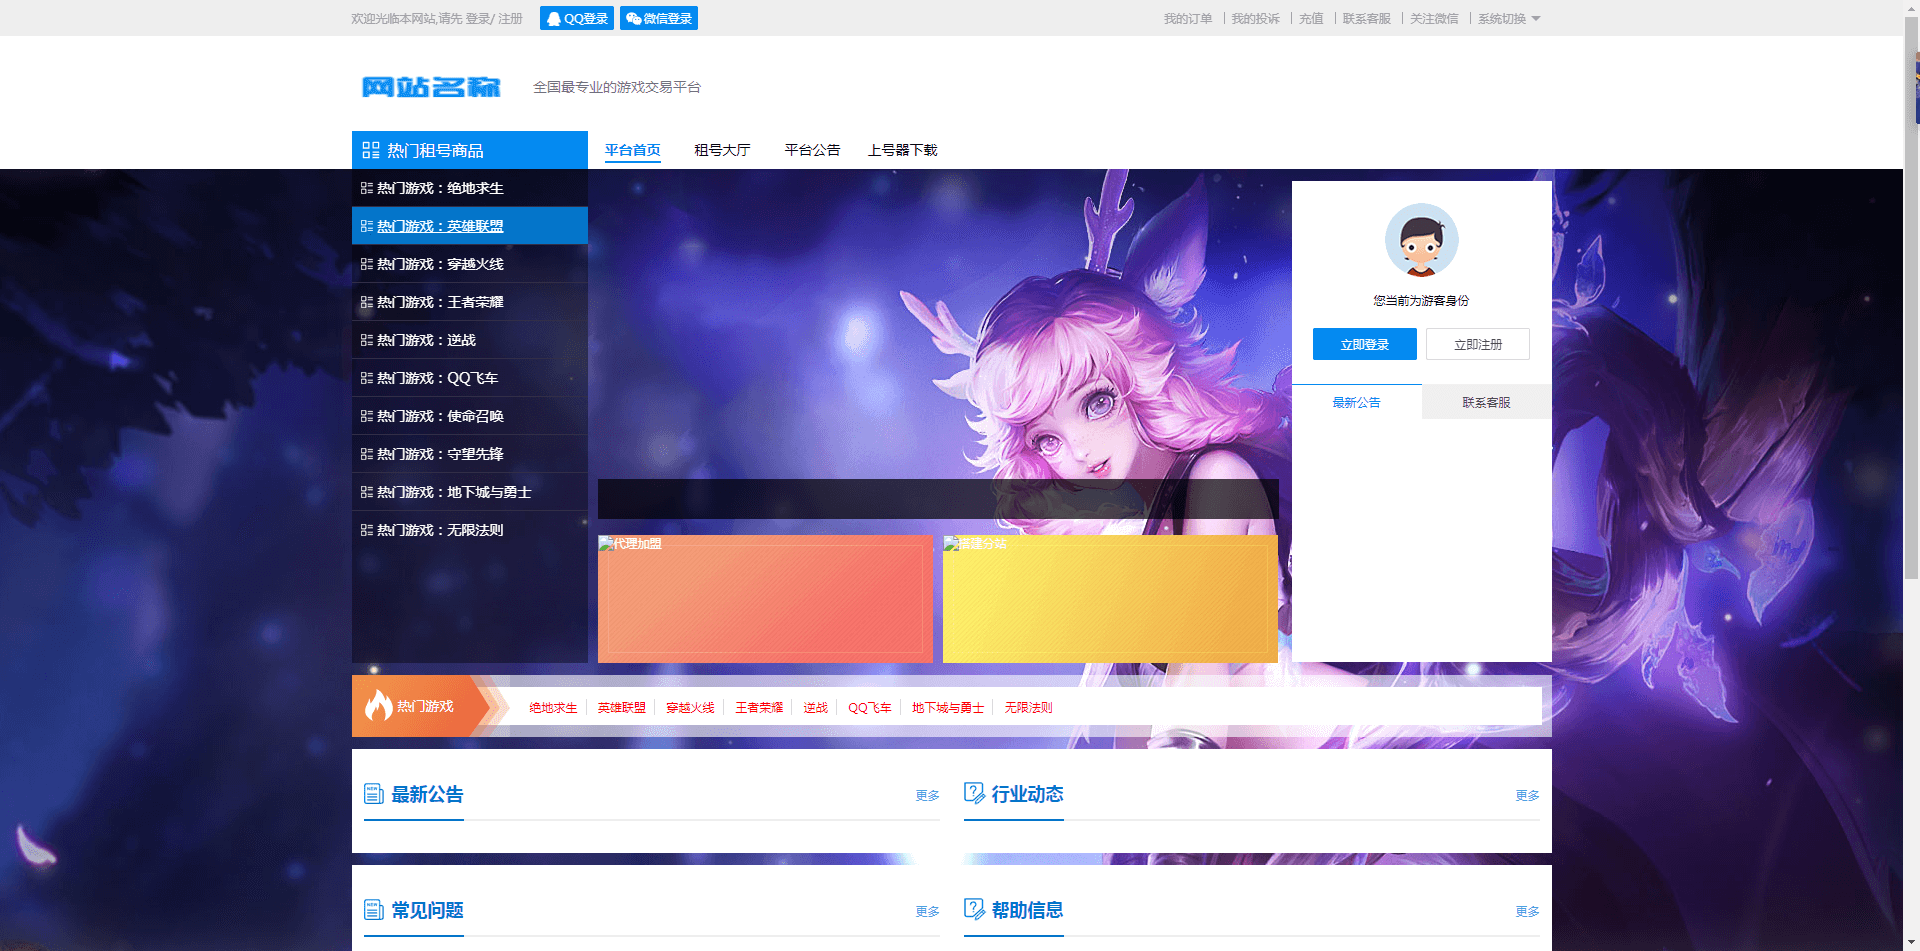Click 更多 beside 最新公告
This screenshot has height=951, width=1920.
pyautogui.click(x=928, y=796)
